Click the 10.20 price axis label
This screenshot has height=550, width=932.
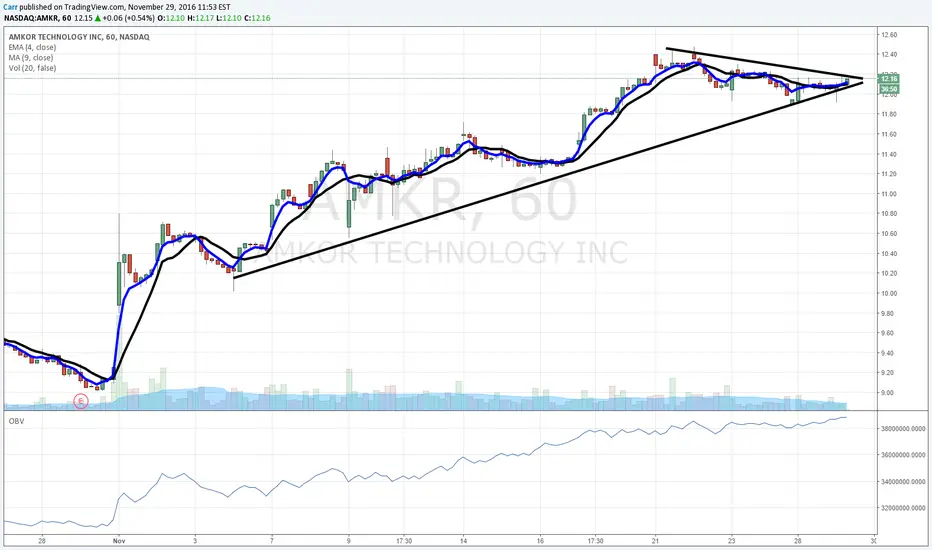click(x=889, y=274)
